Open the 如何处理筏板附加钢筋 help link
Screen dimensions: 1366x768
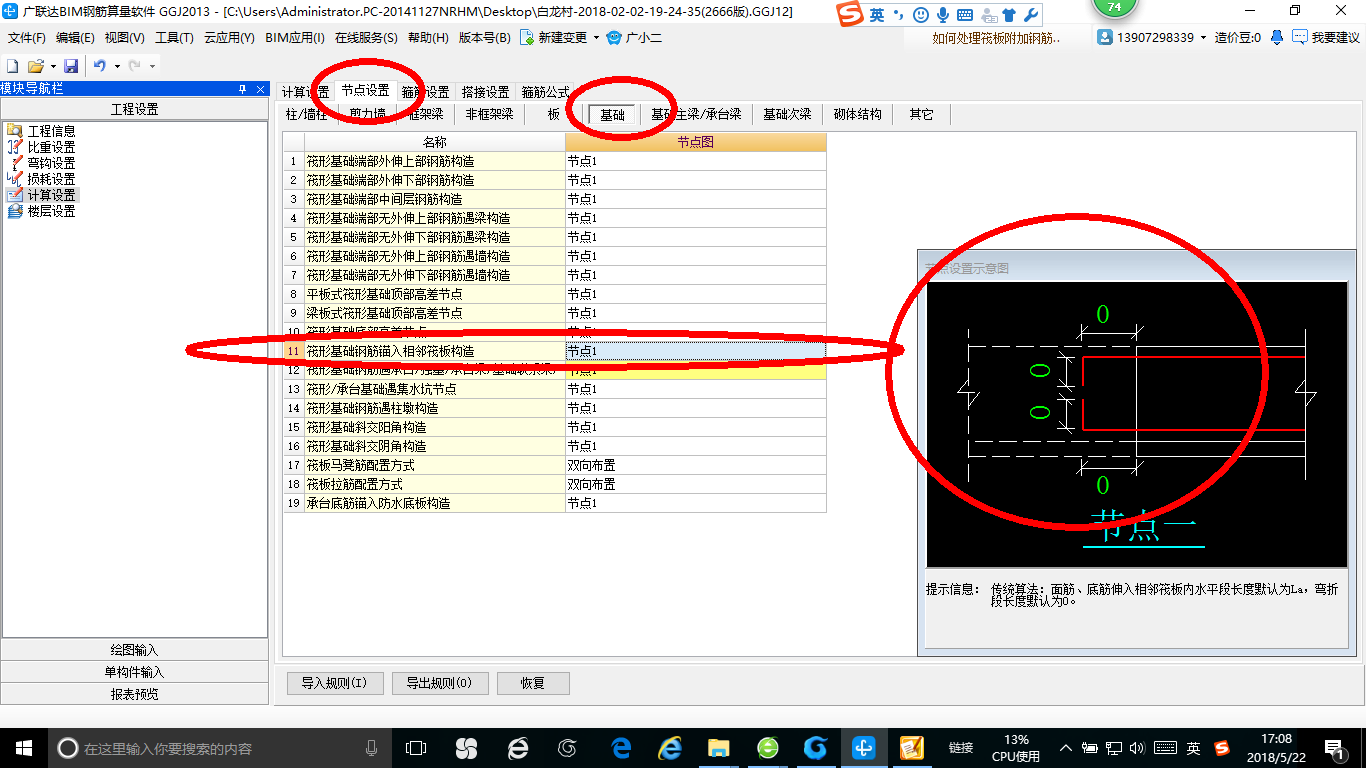pos(996,38)
